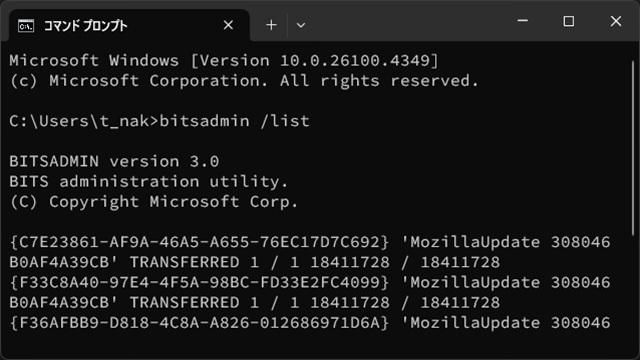Close the terminal window
The image size is (640, 360).
(616, 21)
